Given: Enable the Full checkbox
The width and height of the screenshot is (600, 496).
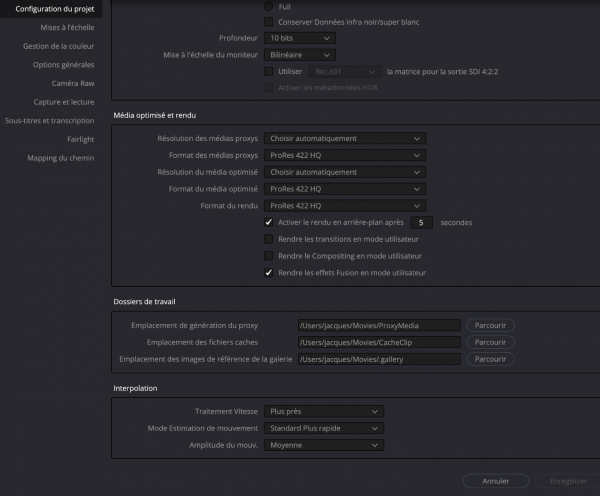Looking at the screenshot, I should (268, 4).
